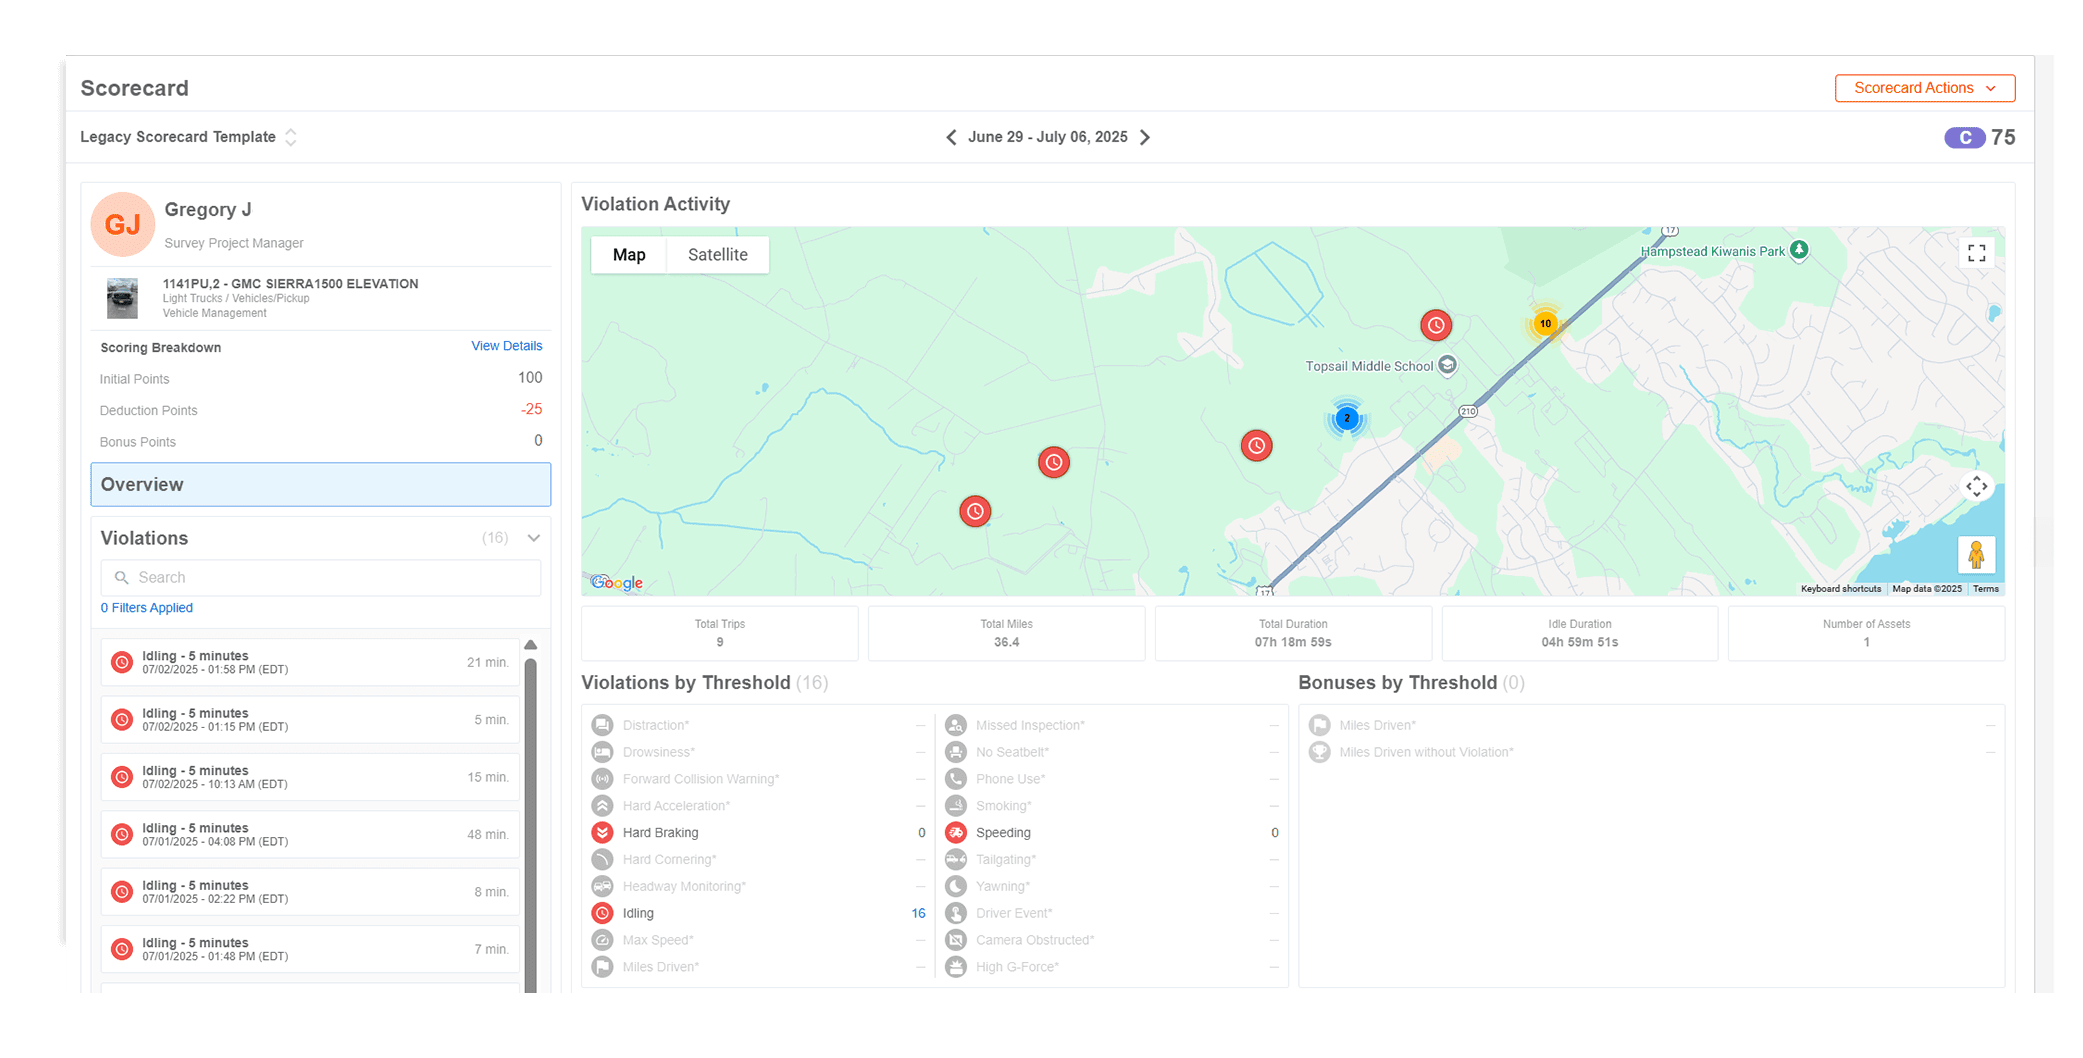Switch map to Satellite view
The height and width of the screenshot is (1058, 2083).
pos(717,255)
